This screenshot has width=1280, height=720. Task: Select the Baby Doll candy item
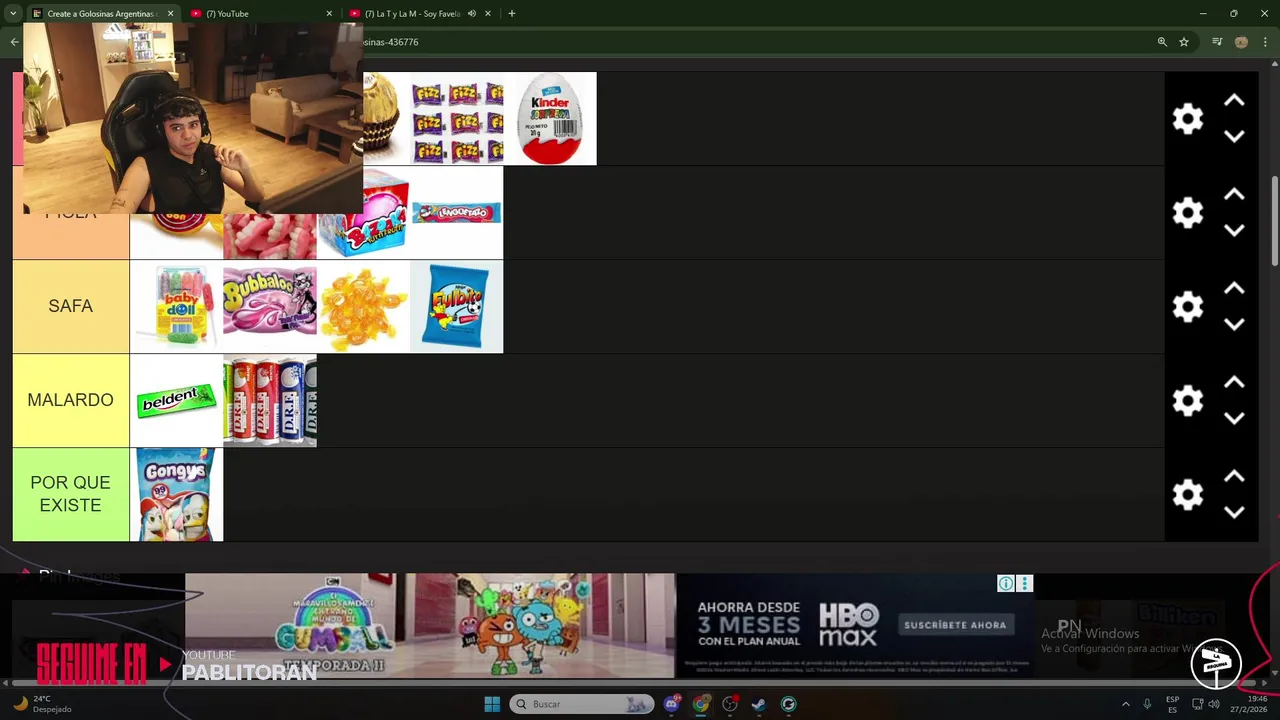pos(176,307)
